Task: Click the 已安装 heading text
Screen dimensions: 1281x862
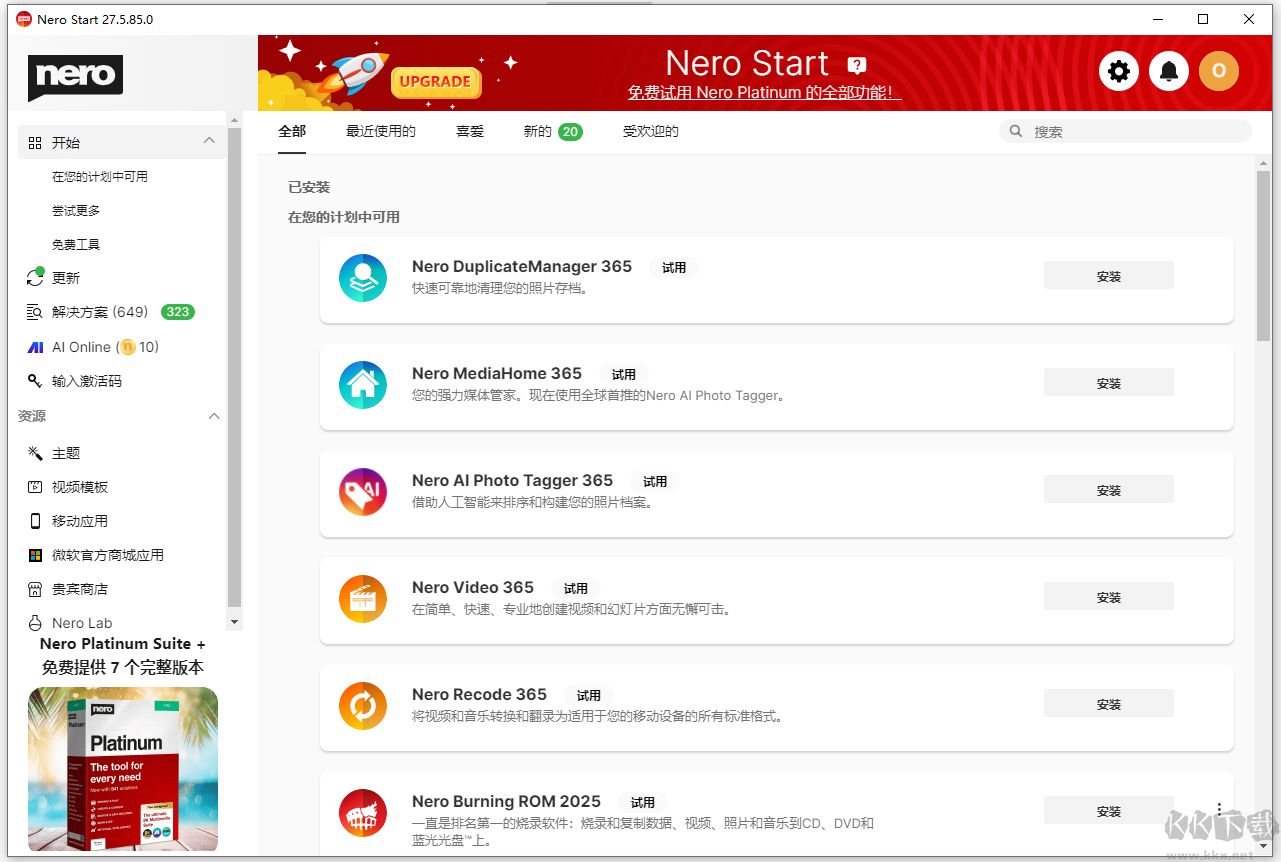Action: 309,187
